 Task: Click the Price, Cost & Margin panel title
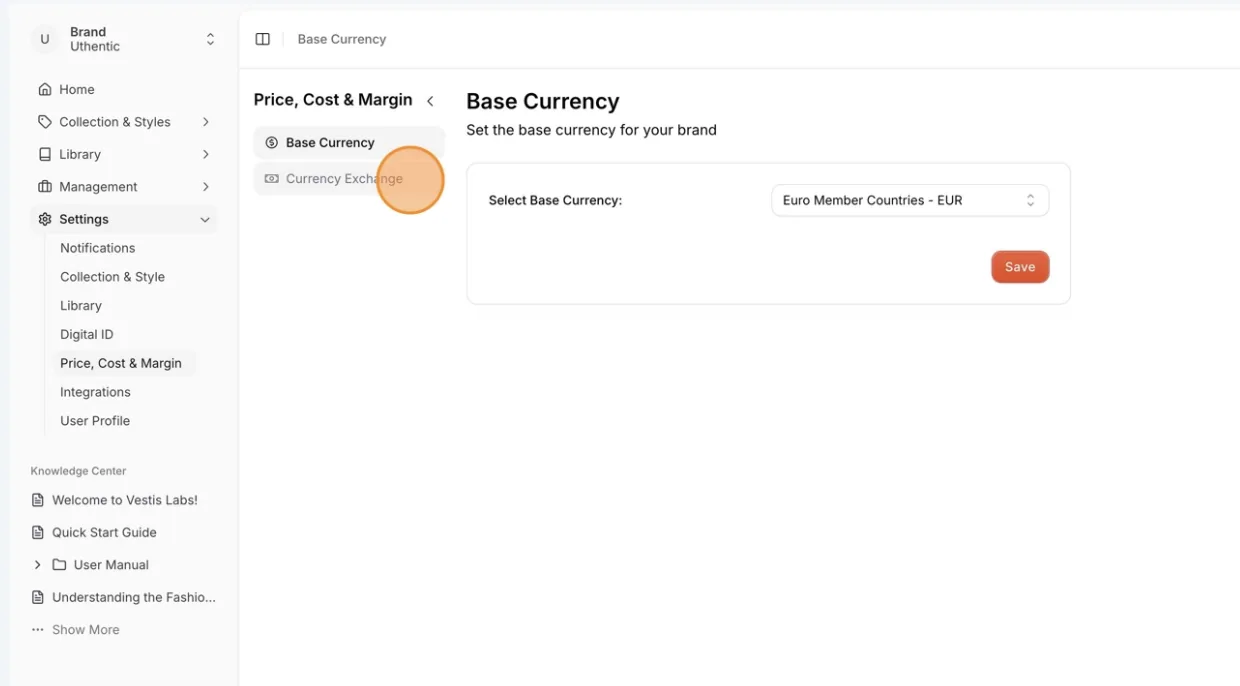[333, 100]
